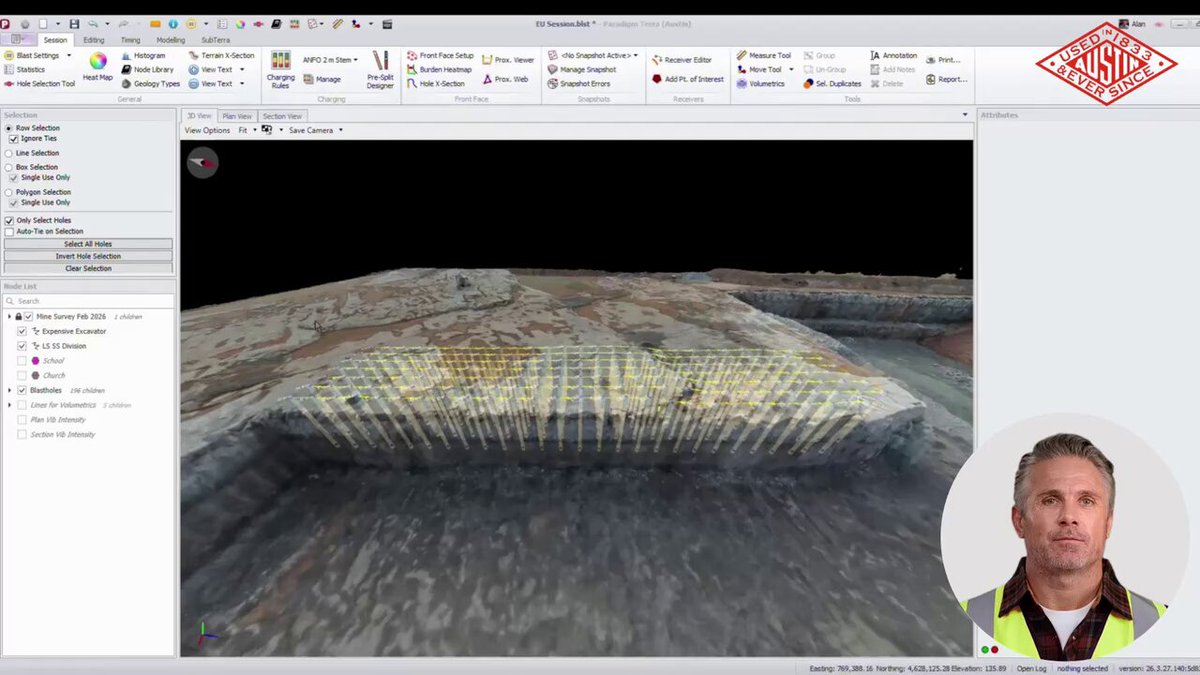The height and width of the screenshot is (675, 1200).
Task: Uncheck the Expensive Excavator node checkbox
Action: pos(22,331)
